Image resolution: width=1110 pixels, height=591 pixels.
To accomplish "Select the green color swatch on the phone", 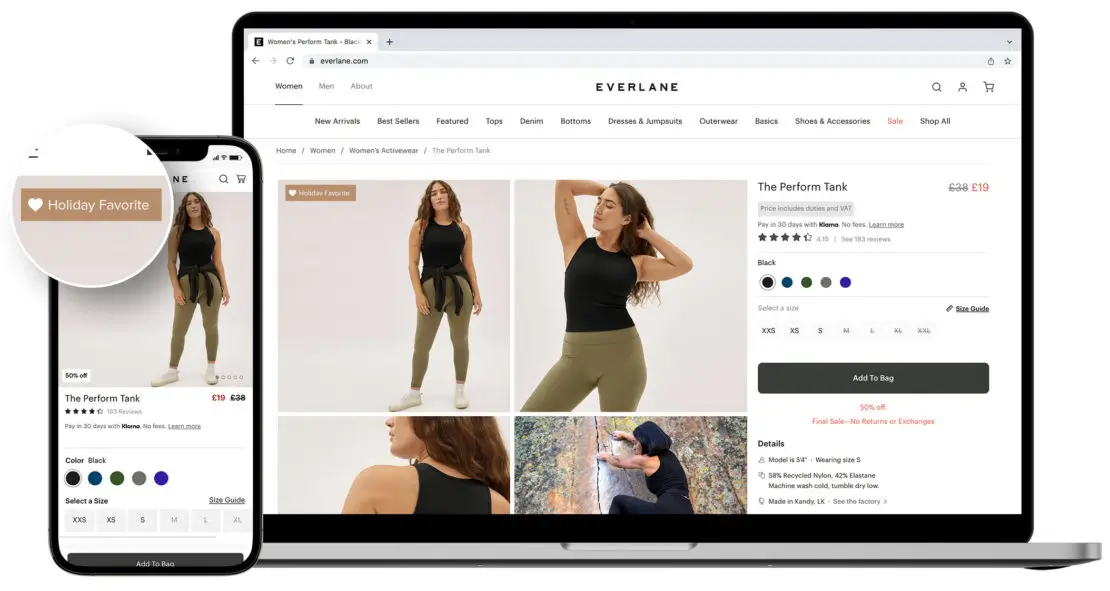I will 117,478.
